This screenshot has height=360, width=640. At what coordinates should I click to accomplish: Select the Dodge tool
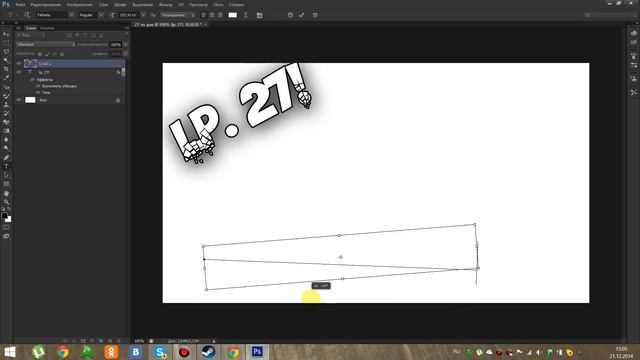[x=6, y=148]
